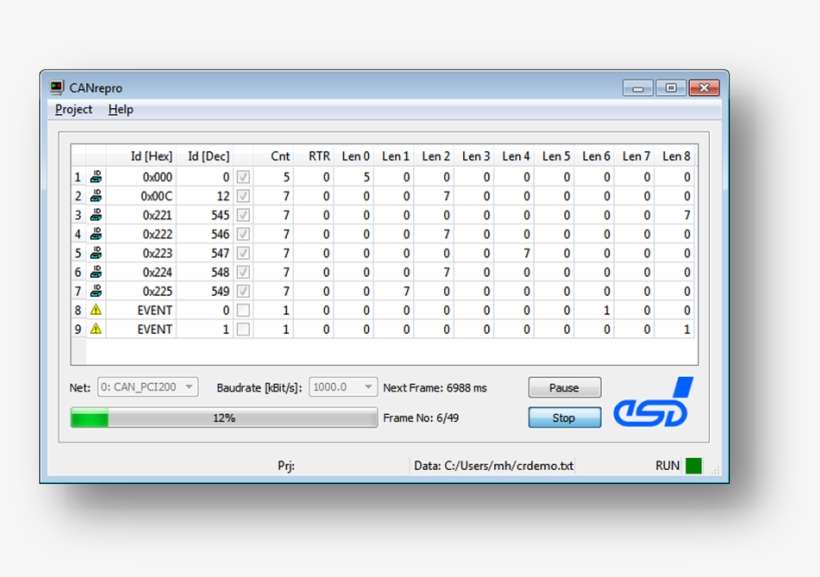Click the esd logo

pyautogui.click(x=653, y=403)
